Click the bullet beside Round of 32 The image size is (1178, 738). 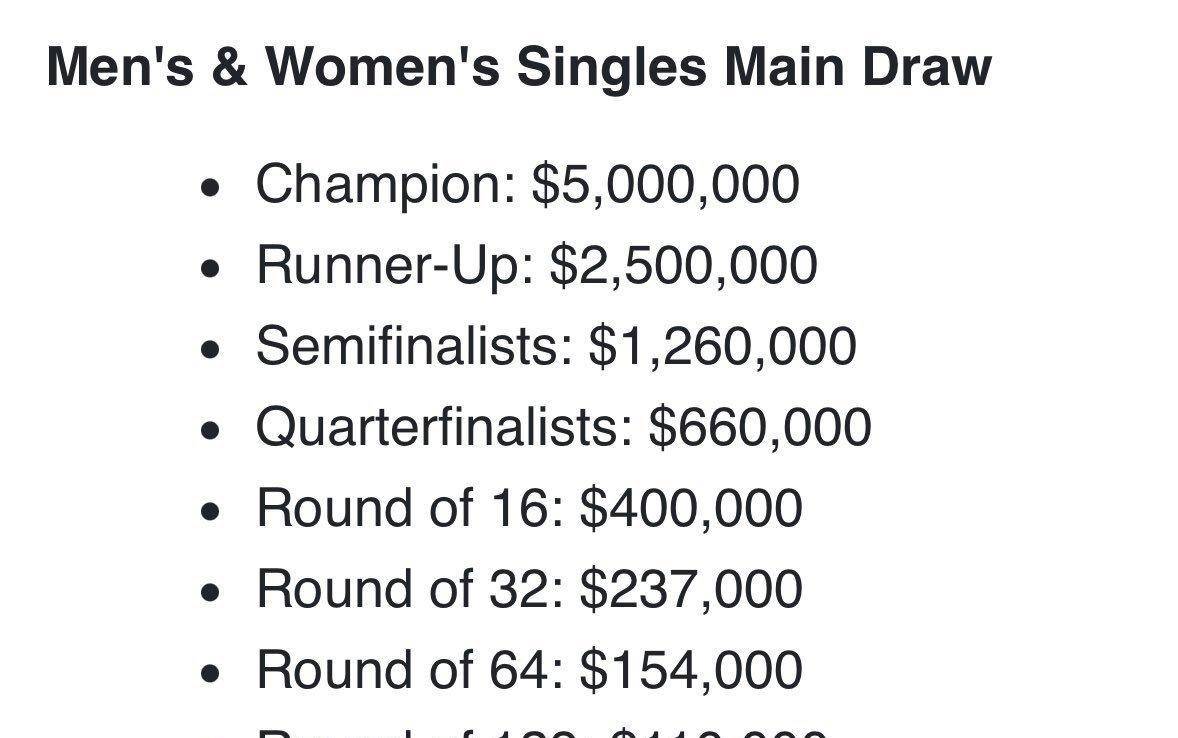(211, 593)
